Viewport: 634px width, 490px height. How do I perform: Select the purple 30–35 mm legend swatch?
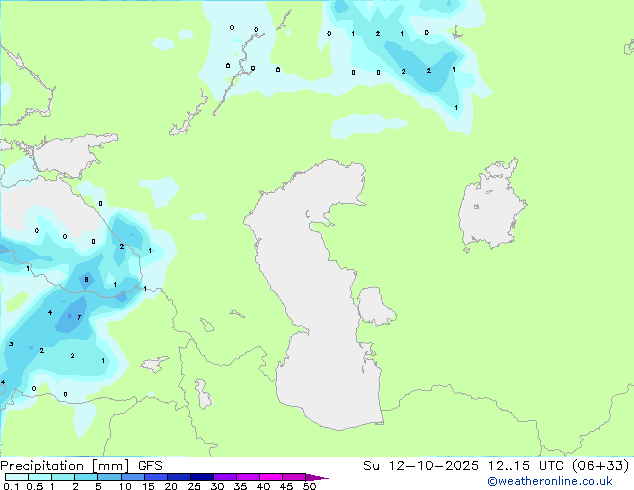tap(225, 477)
